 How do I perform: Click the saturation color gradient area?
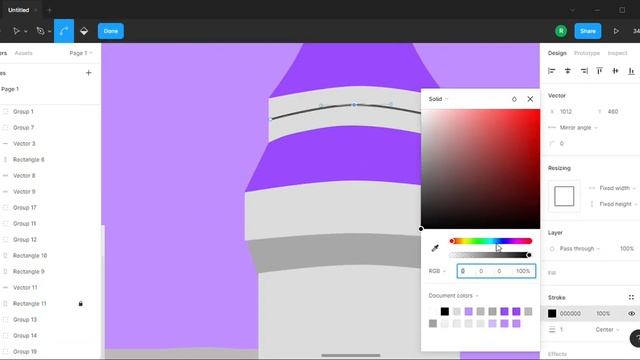tap(480, 169)
